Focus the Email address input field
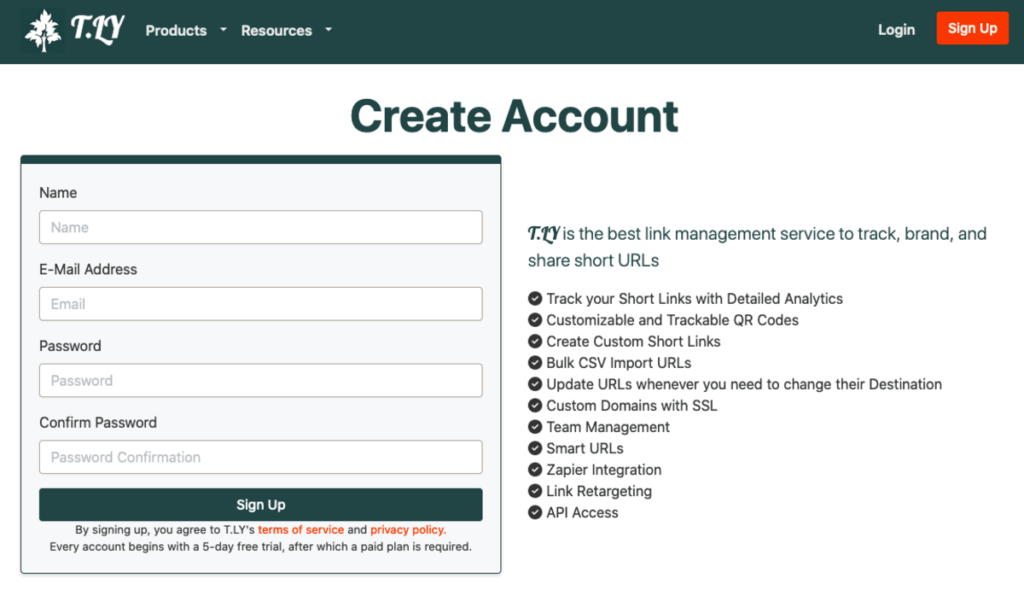 click(x=261, y=304)
